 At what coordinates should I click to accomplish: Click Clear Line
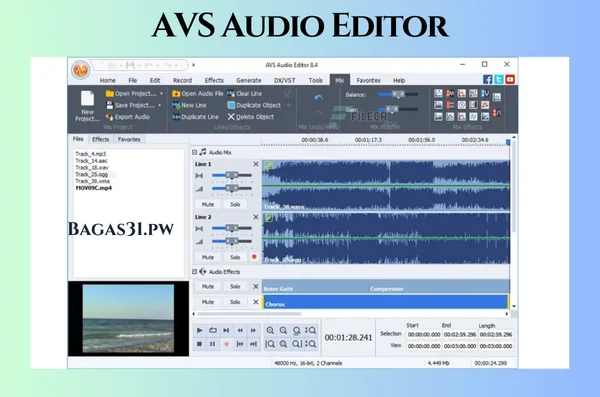245,93
